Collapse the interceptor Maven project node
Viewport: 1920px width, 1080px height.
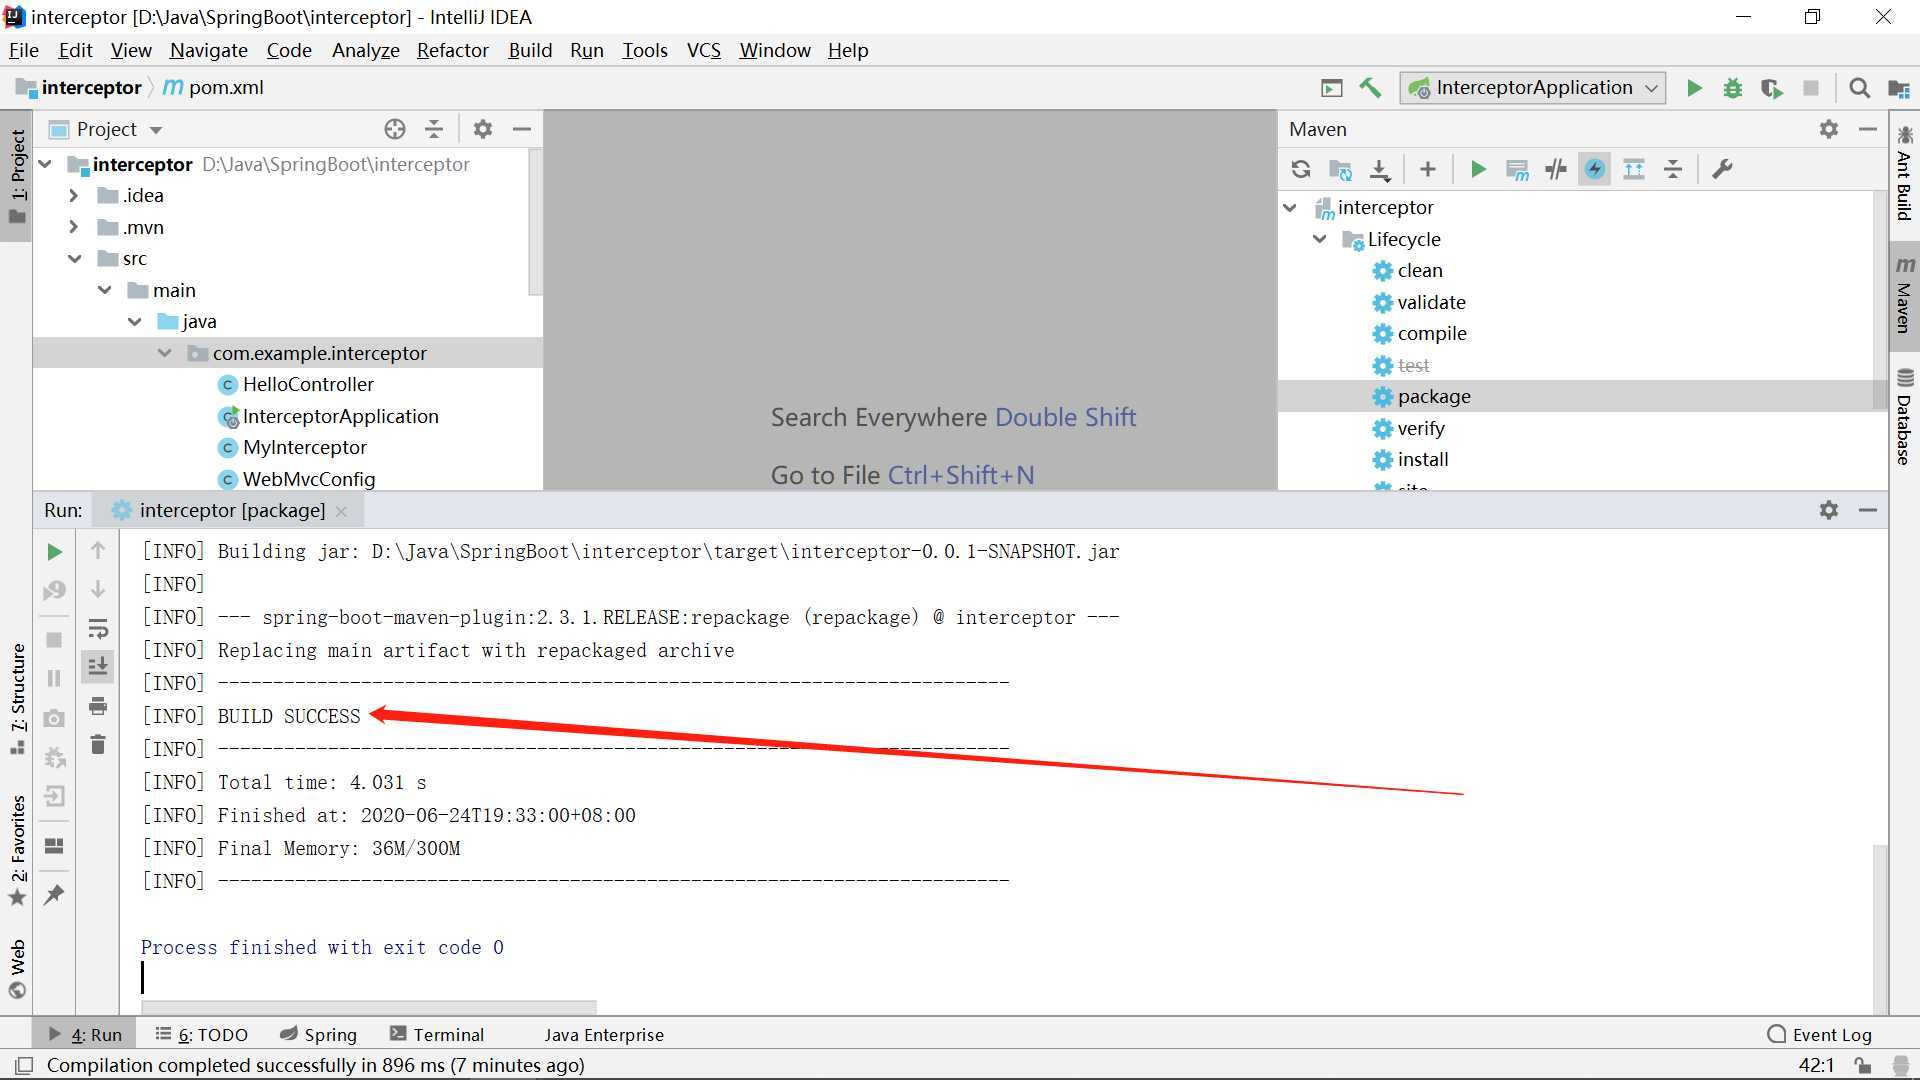coord(1291,207)
